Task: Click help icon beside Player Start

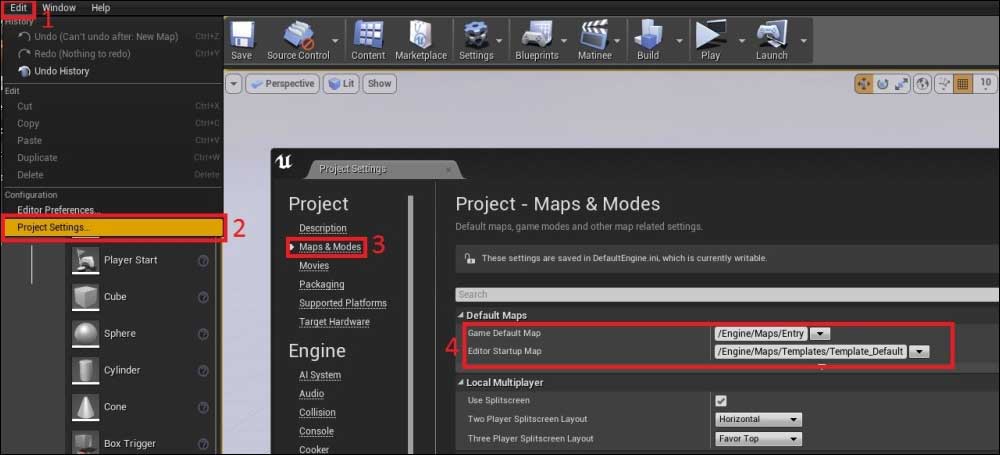Action: 203,260
